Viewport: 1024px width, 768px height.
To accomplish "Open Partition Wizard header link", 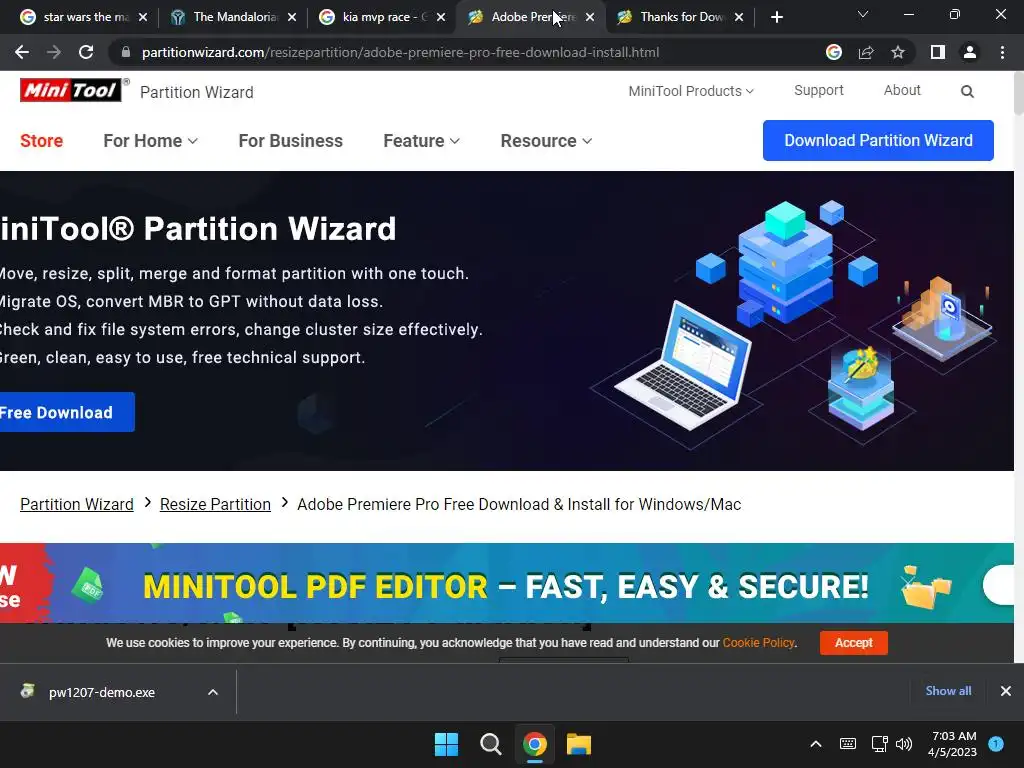I will 197,92.
